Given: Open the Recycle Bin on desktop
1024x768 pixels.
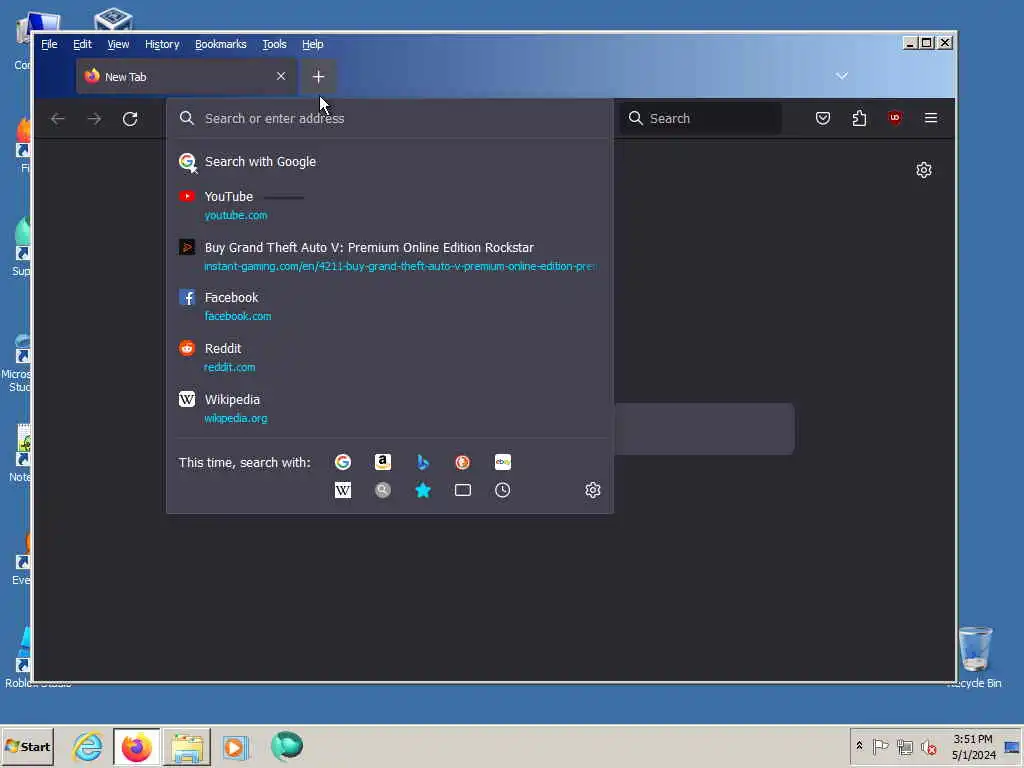Looking at the screenshot, I should (974, 656).
